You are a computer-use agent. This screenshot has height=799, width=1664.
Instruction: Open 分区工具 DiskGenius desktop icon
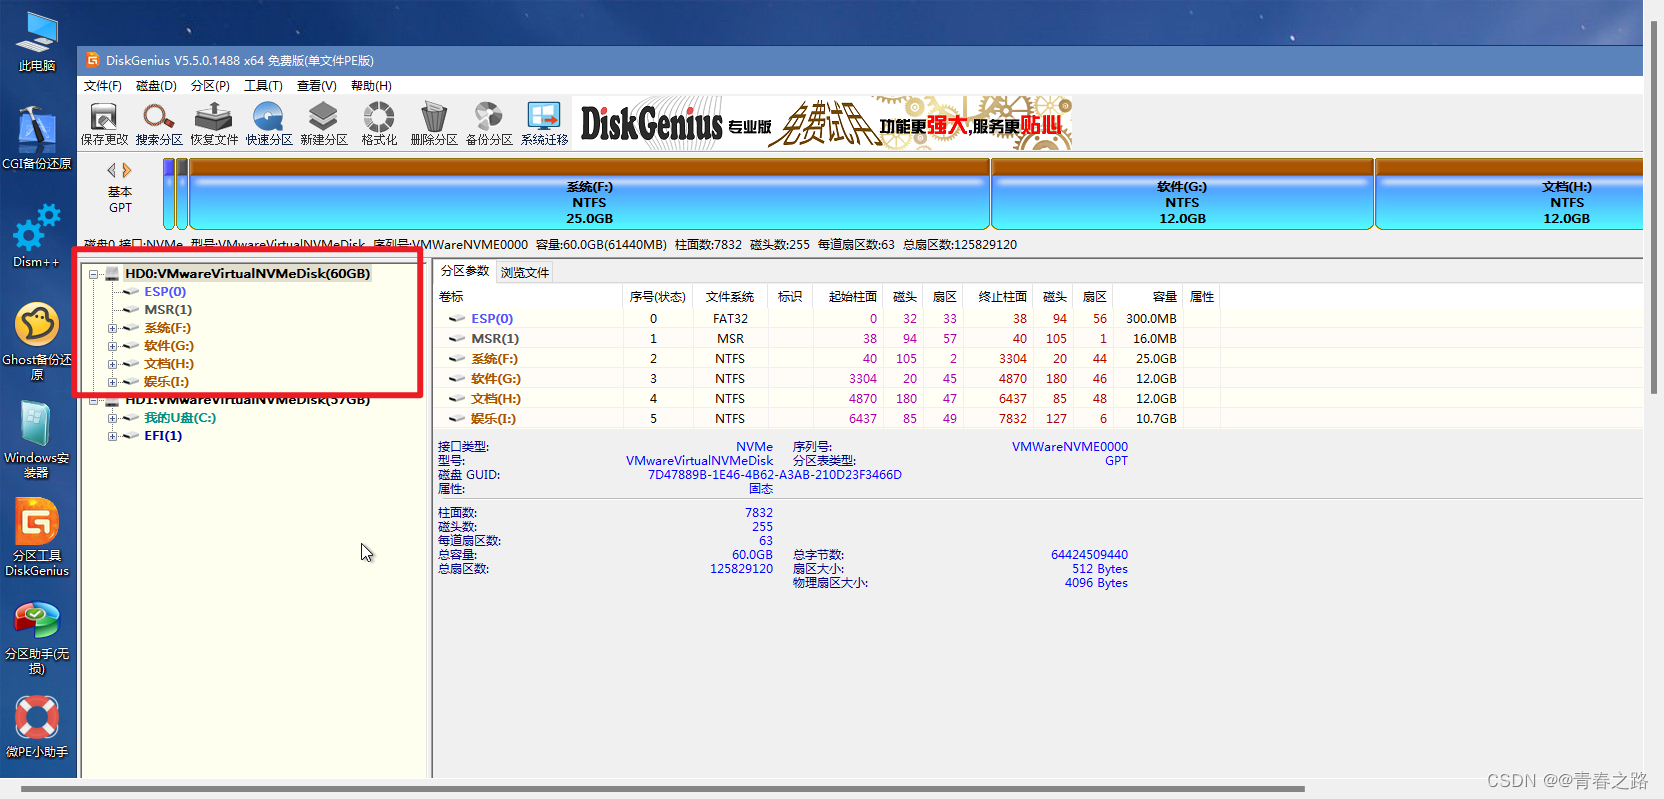tap(37, 537)
